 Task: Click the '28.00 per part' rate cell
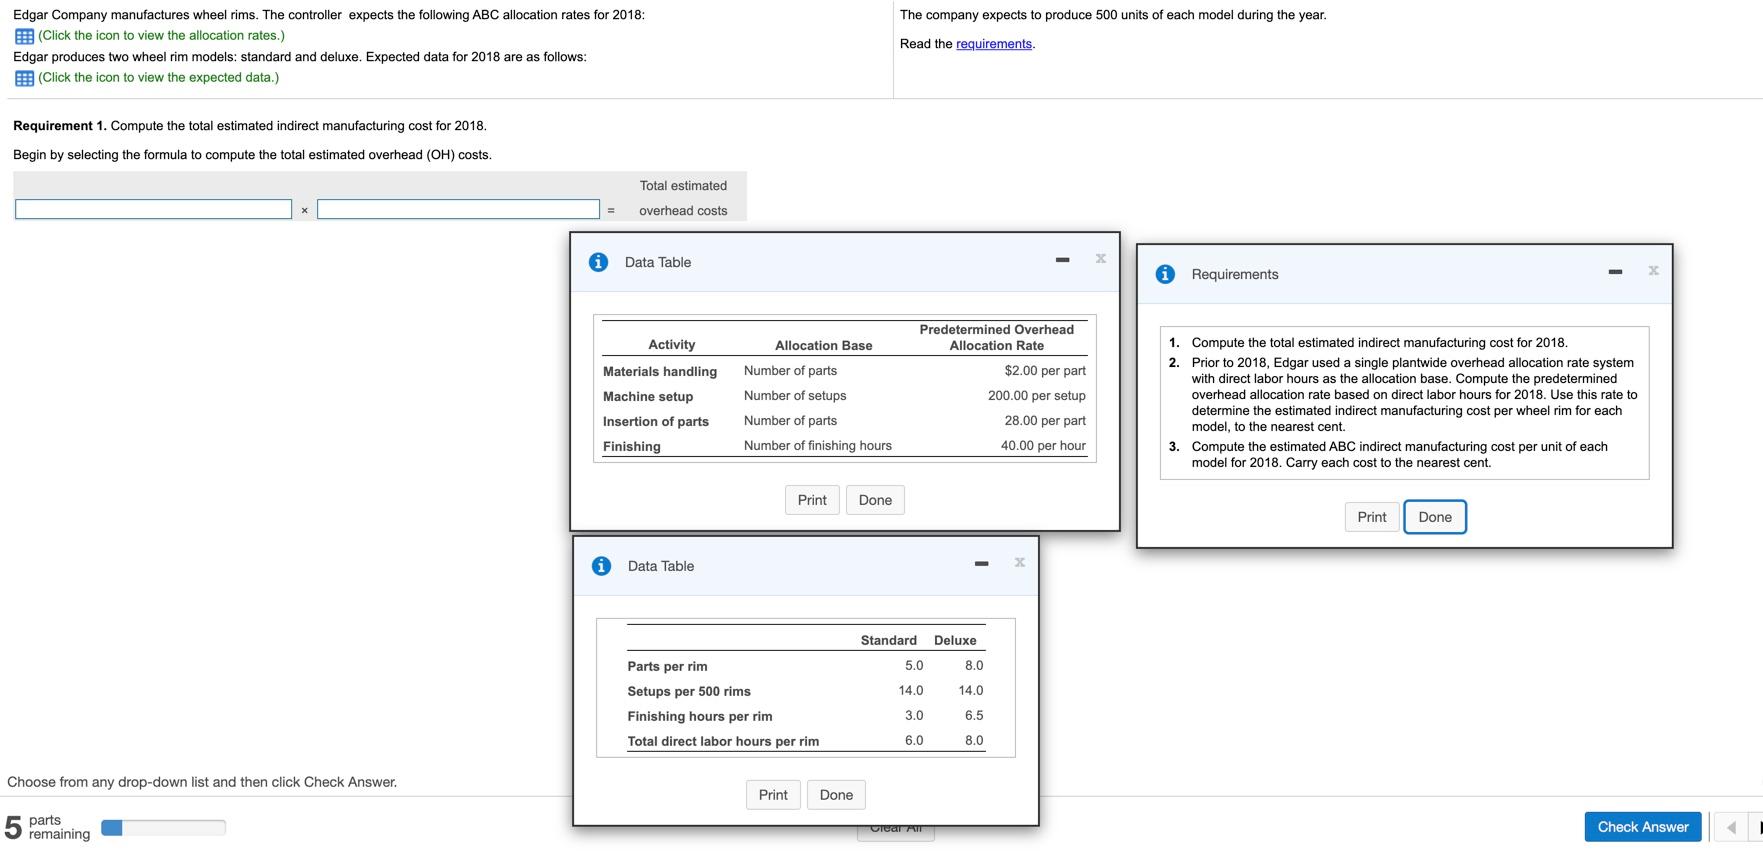click(x=1045, y=421)
